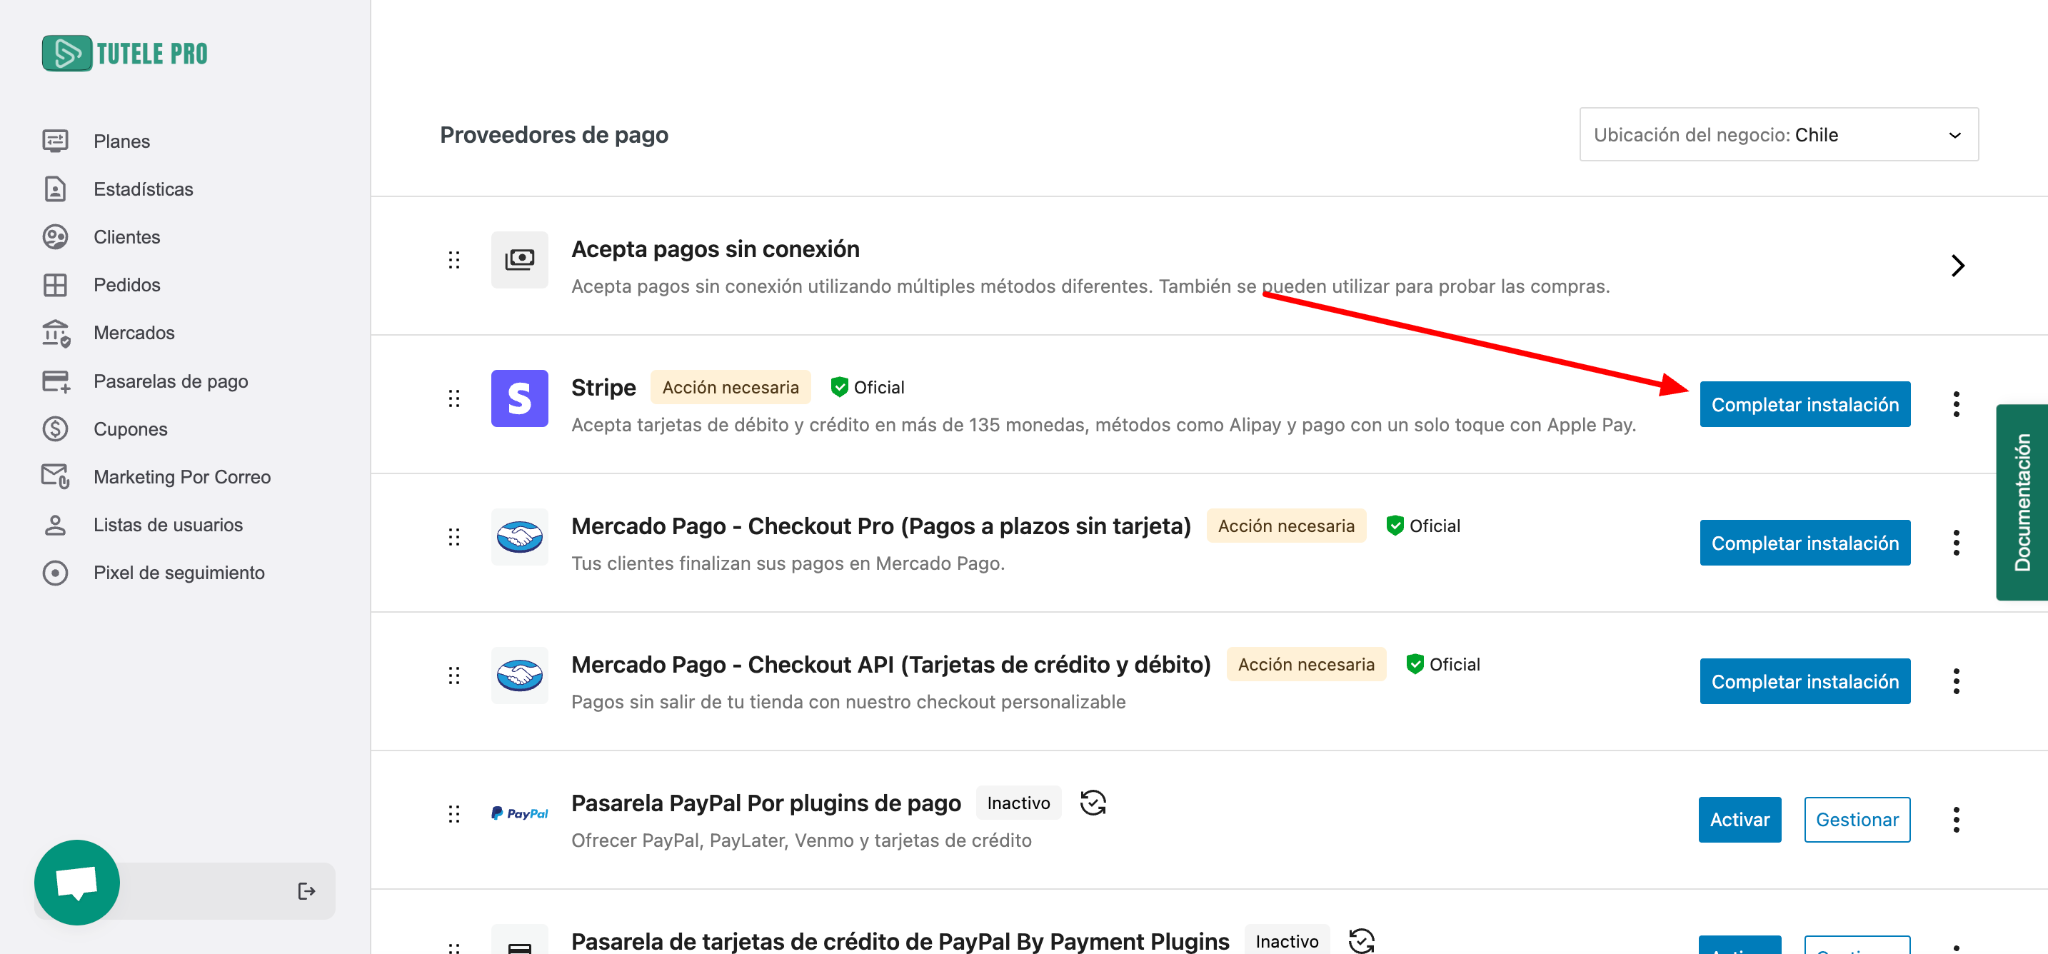Click the Proveedores de pago heading
The image size is (2048, 954).
coord(554,135)
